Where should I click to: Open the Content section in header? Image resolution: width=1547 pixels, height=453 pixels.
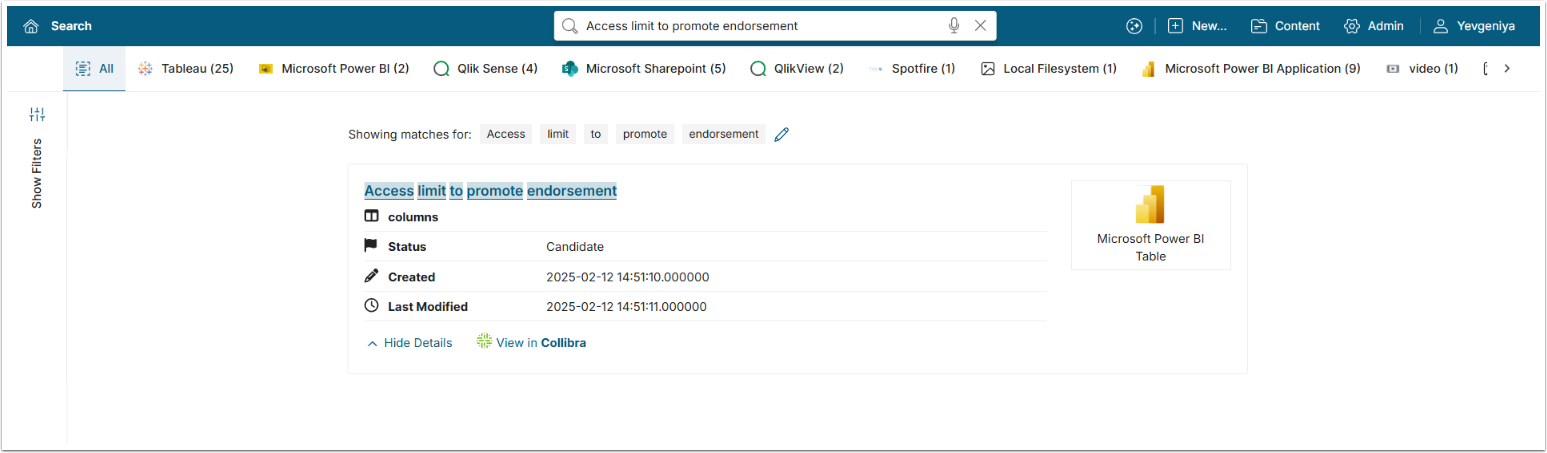coord(1286,26)
